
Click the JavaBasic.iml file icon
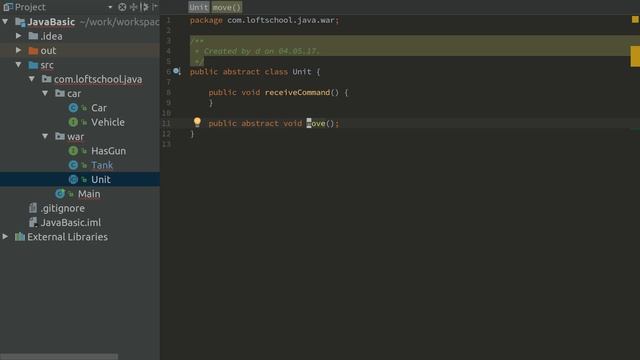coord(33,222)
